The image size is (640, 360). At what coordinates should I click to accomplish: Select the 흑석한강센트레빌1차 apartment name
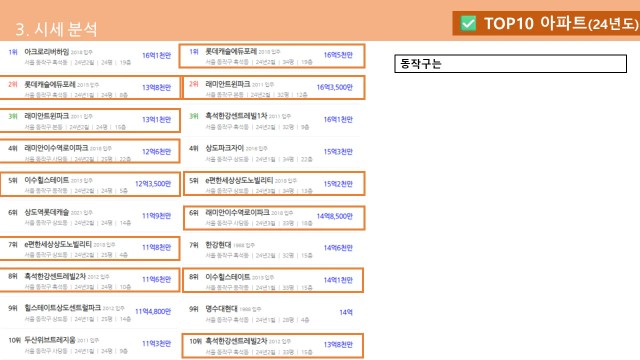236,116
